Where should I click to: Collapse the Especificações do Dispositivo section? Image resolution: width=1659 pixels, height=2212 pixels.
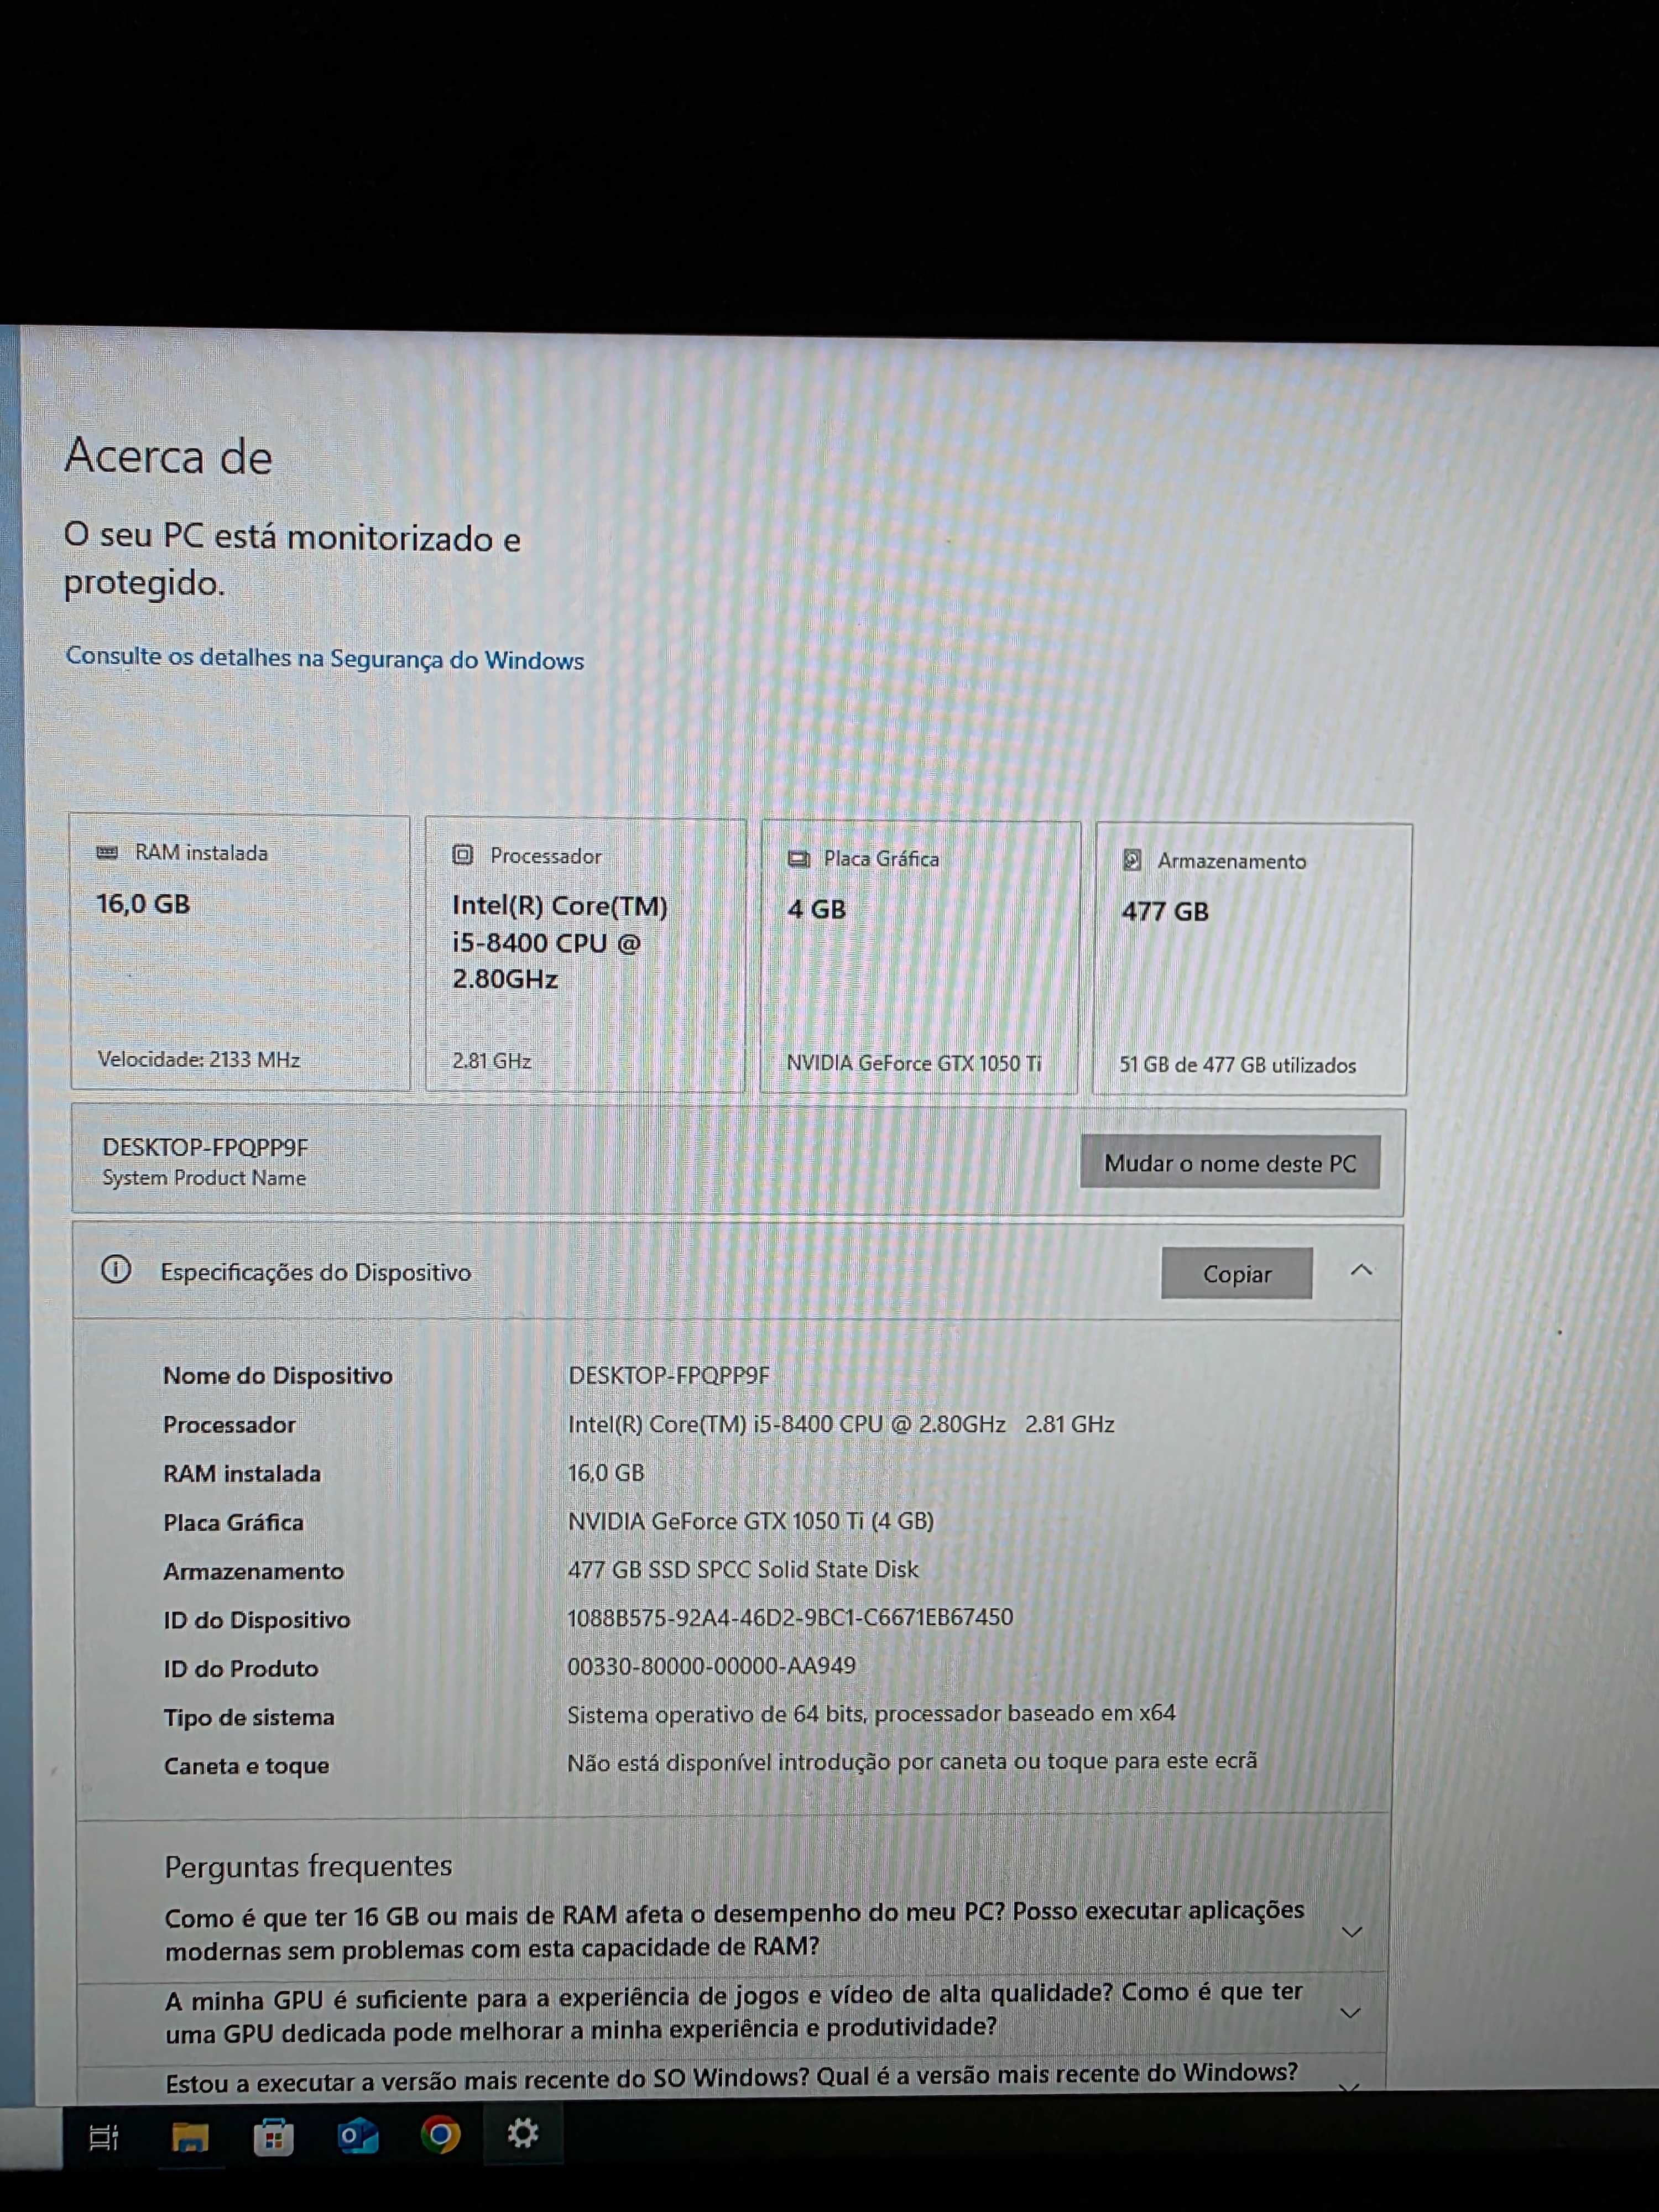click(1361, 1270)
